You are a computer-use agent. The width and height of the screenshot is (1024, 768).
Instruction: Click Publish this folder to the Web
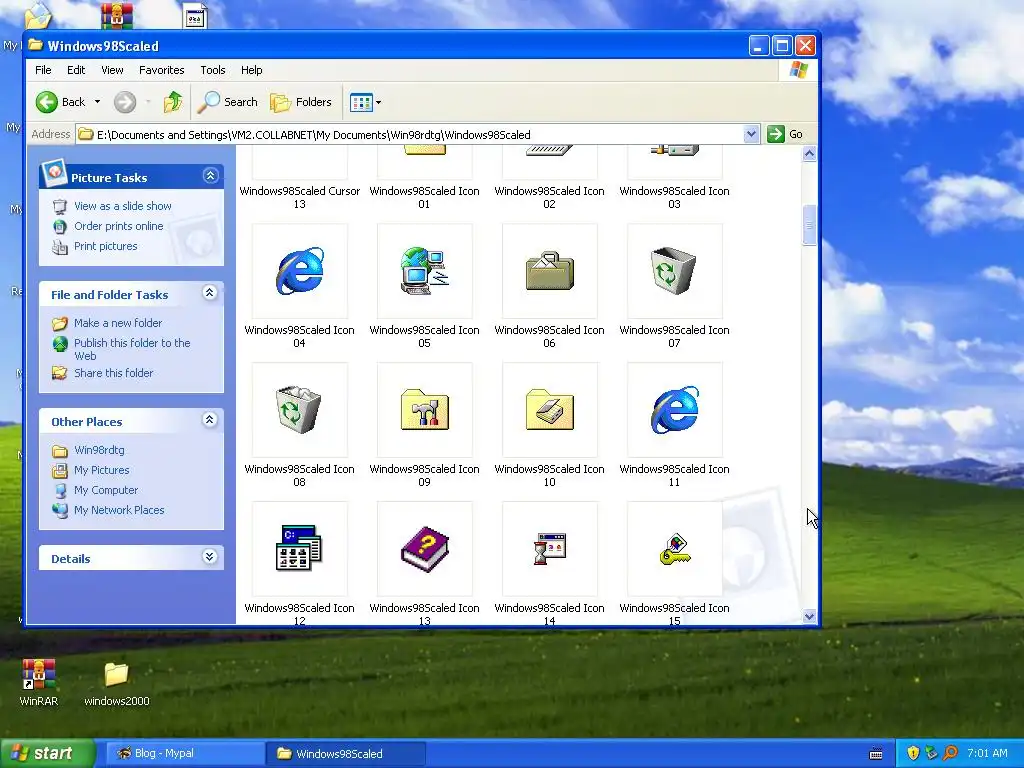click(132, 349)
